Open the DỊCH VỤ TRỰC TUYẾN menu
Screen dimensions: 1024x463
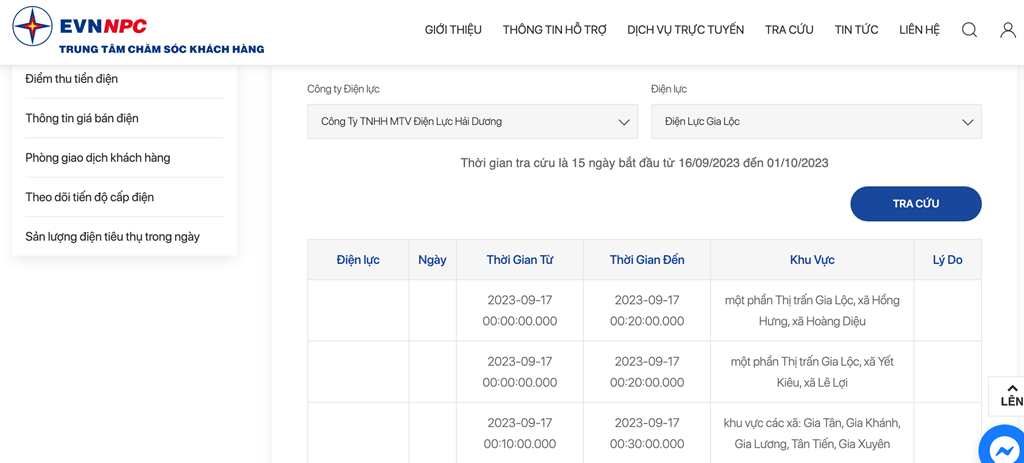tap(686, 29)
